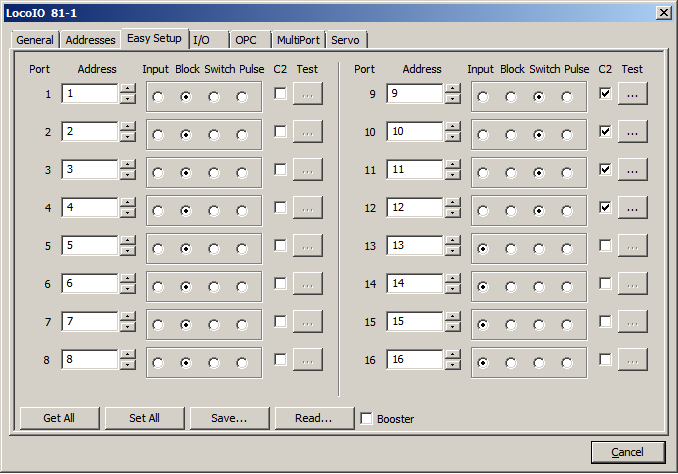
Task: Select the Input radio for port 1
Action: (158, 97)
